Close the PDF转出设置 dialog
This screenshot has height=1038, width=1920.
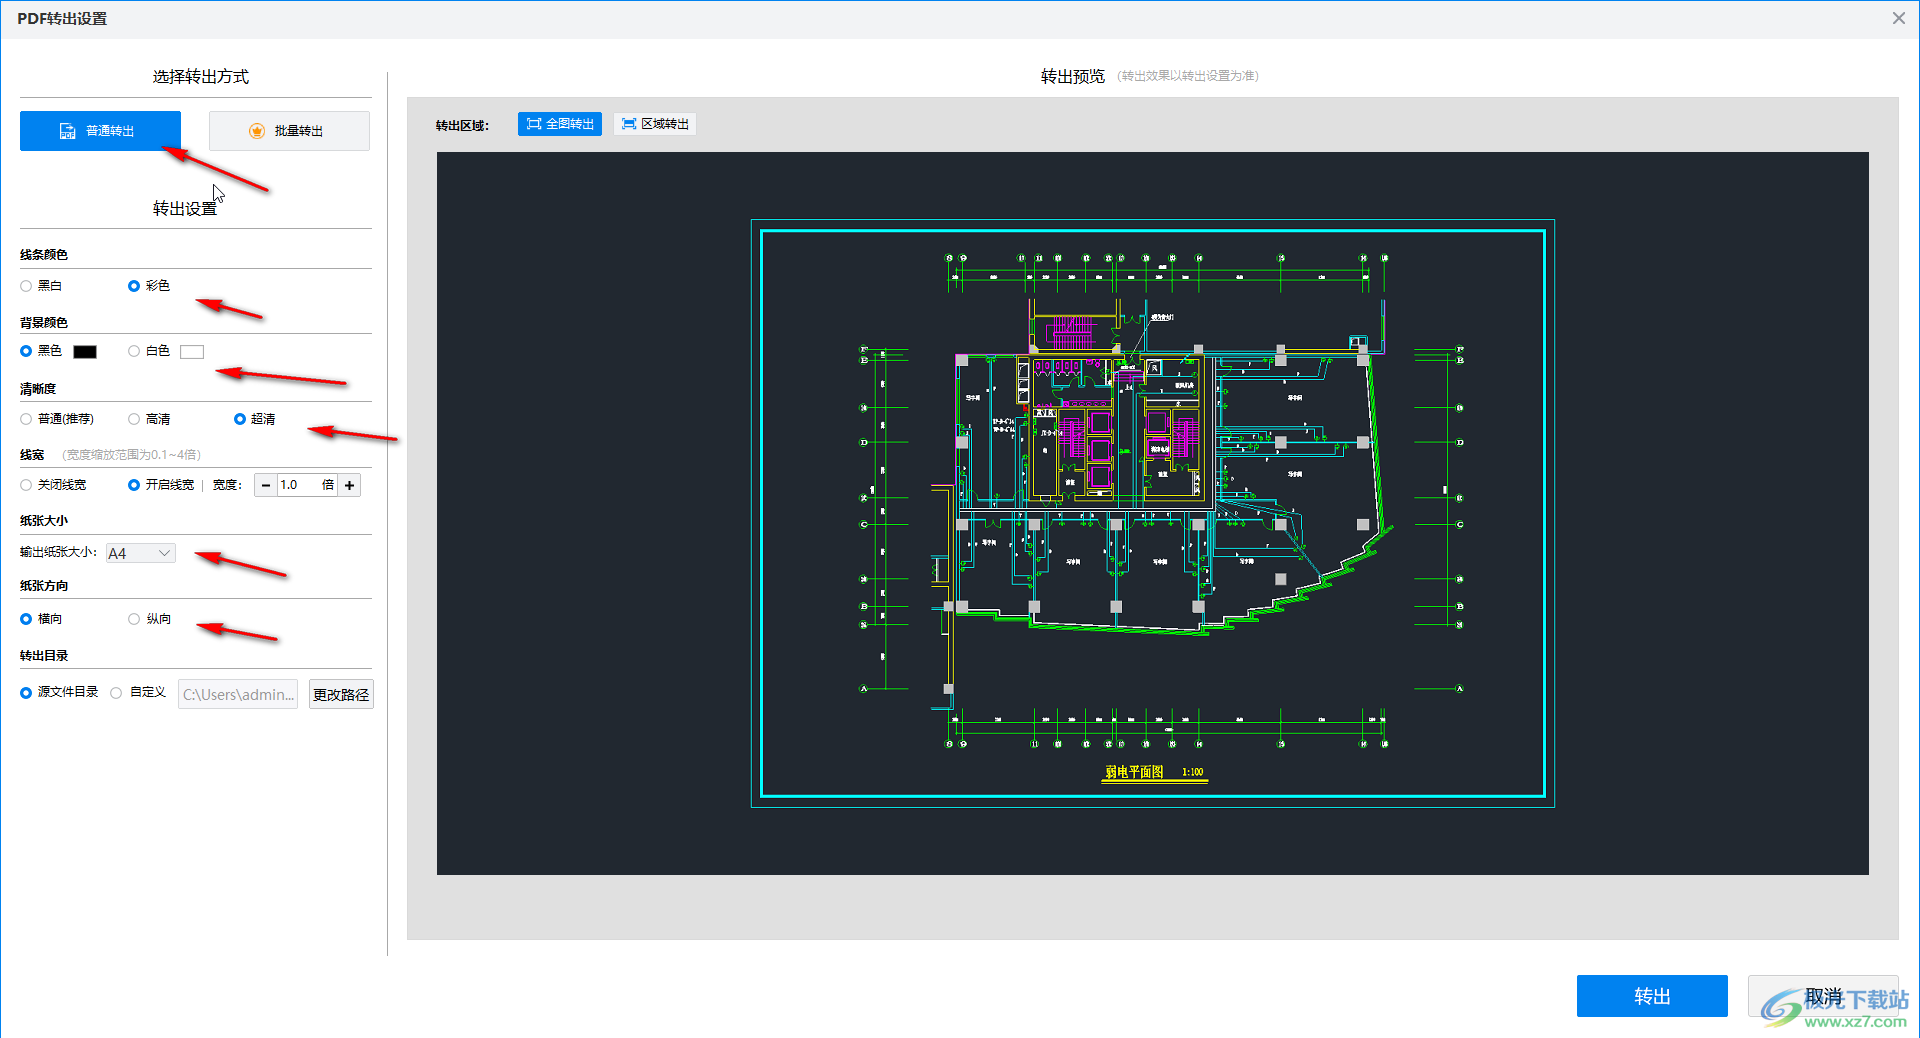(1899, 18)
